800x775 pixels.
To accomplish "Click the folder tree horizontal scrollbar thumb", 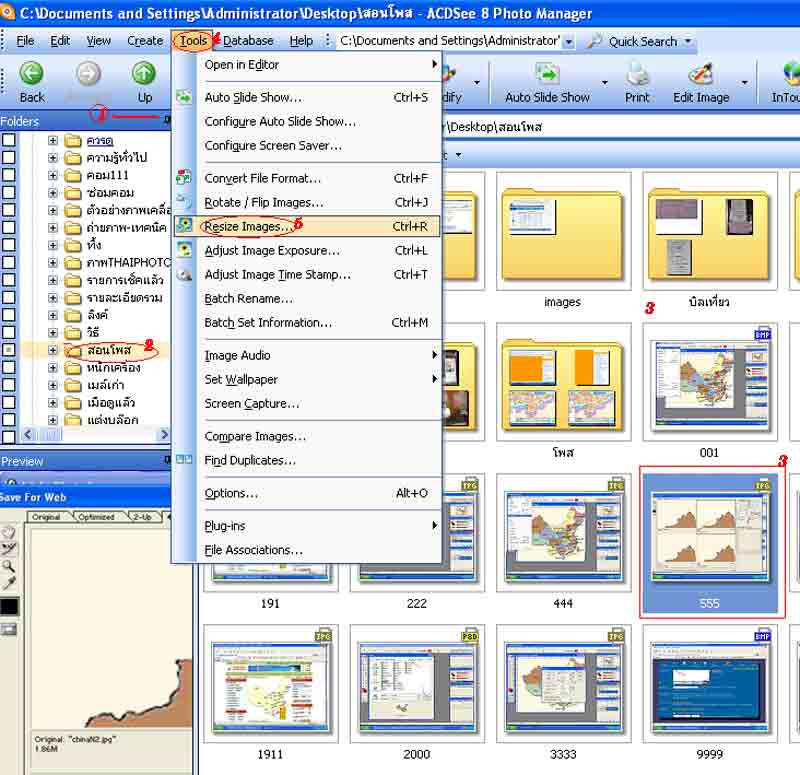I will (49, 434).
